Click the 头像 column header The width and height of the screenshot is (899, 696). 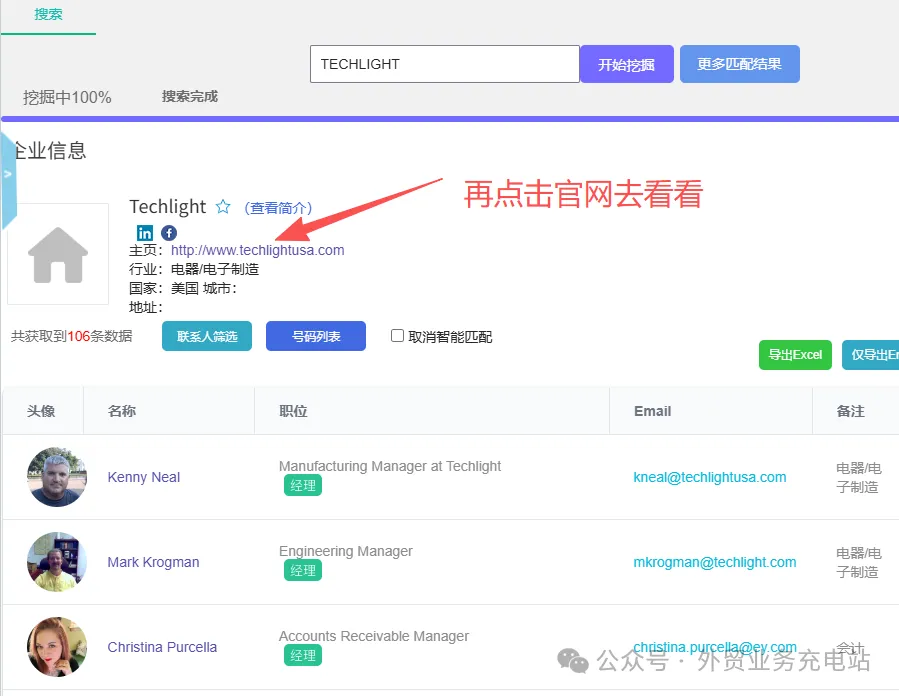[x=41, y=411]
